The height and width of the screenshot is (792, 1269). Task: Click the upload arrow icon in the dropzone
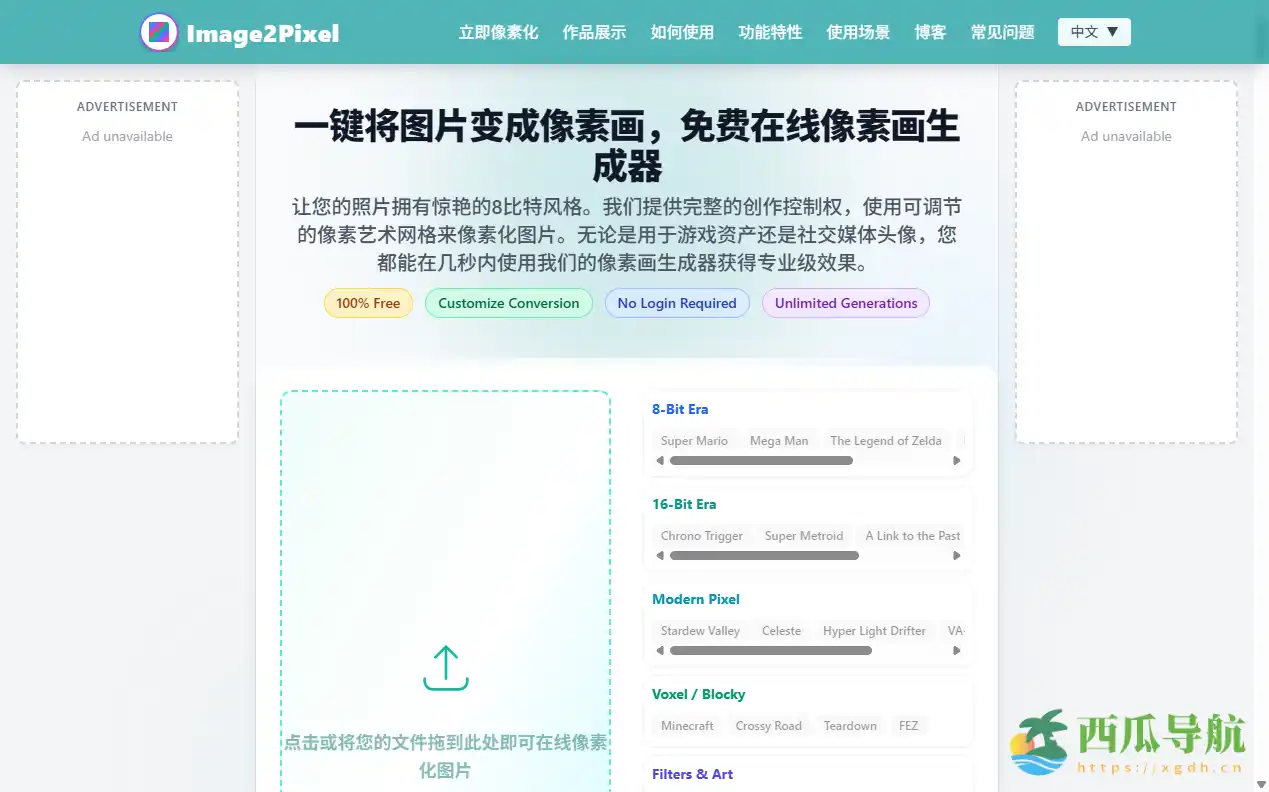click(445, 666)
